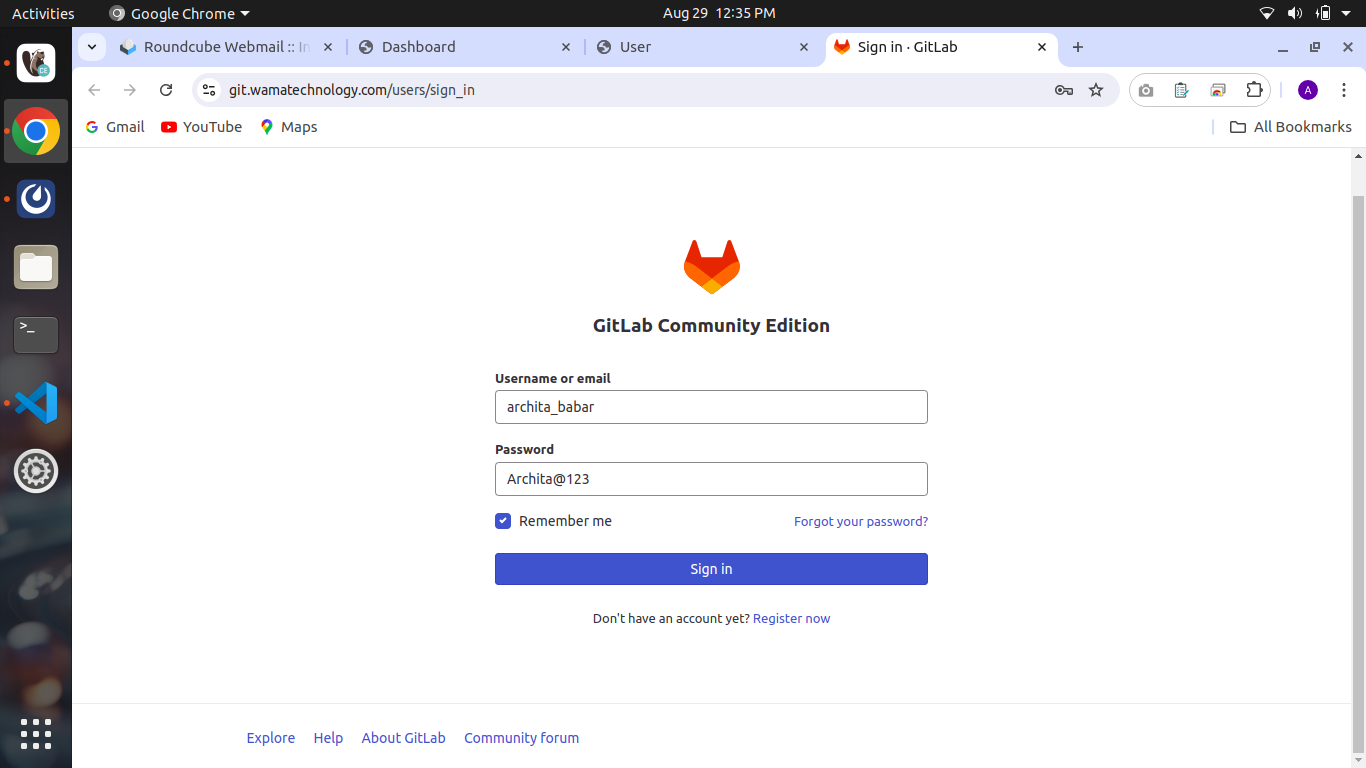Close the User tab

coord(804,47)
